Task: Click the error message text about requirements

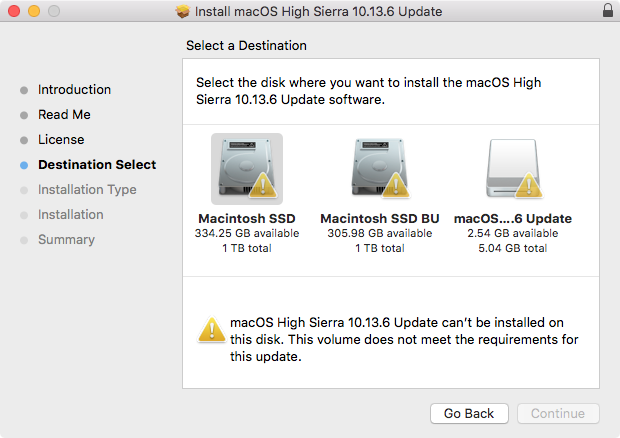Action: coord(404,340)
